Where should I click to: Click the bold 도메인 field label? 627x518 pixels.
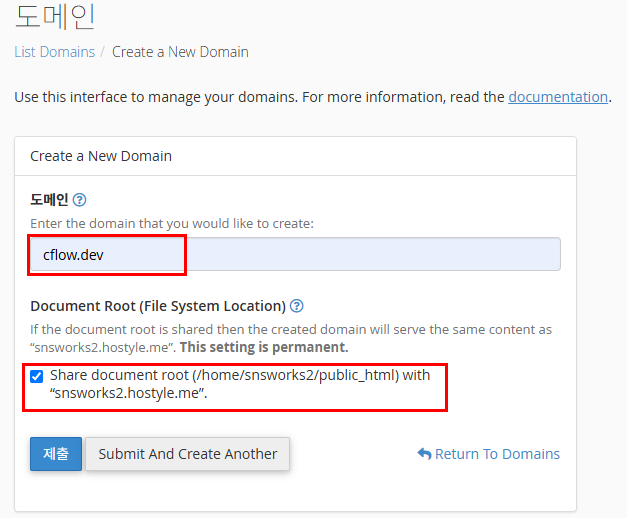pos(49,200)
